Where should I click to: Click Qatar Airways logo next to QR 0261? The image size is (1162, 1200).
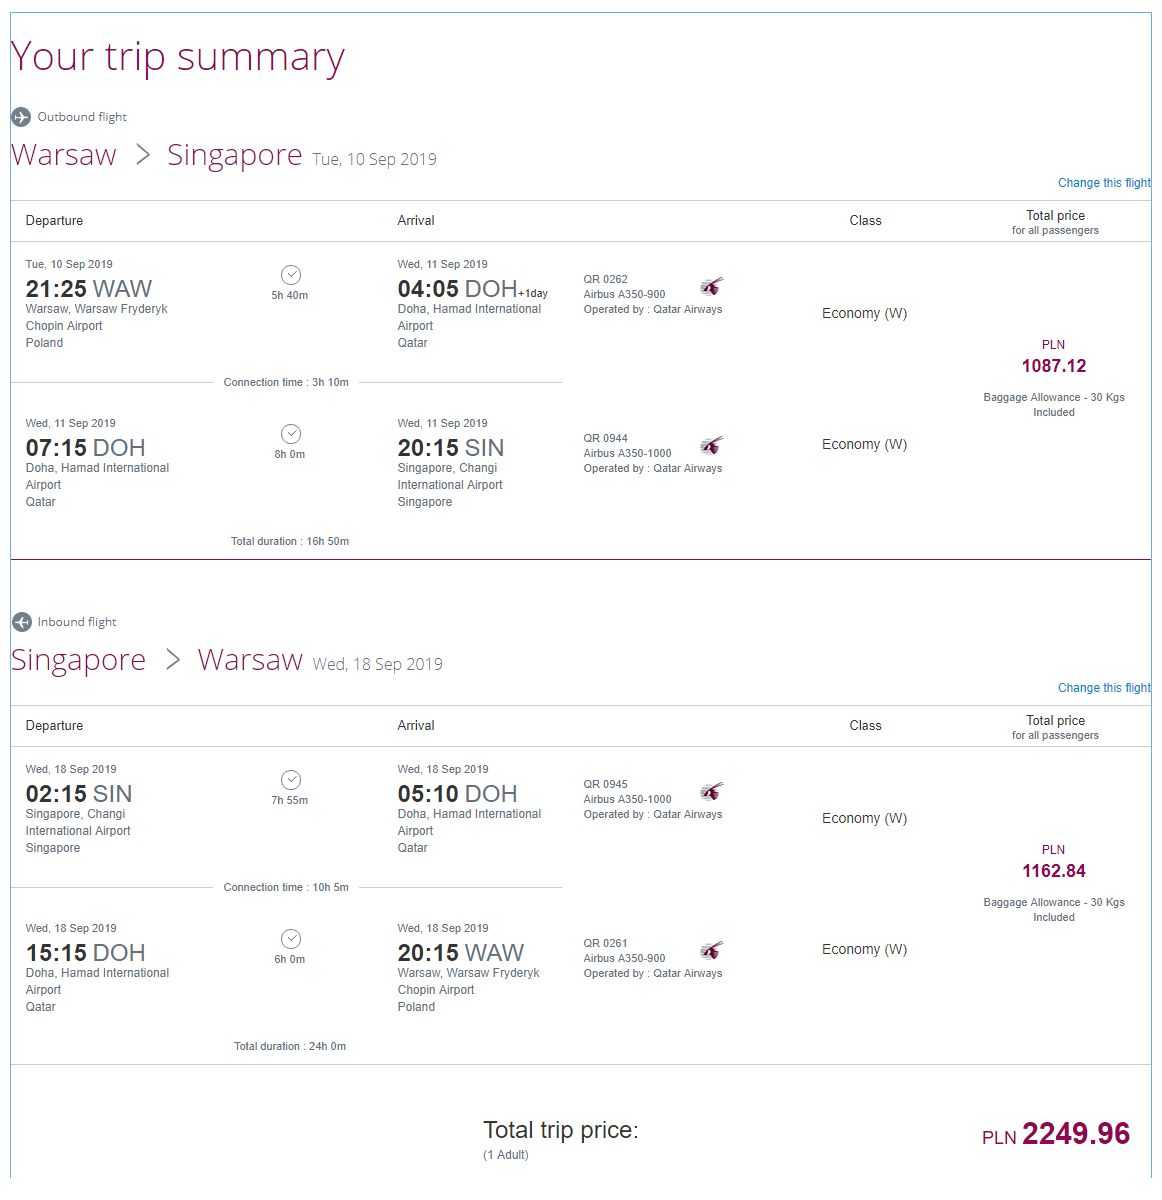(711, 951)
